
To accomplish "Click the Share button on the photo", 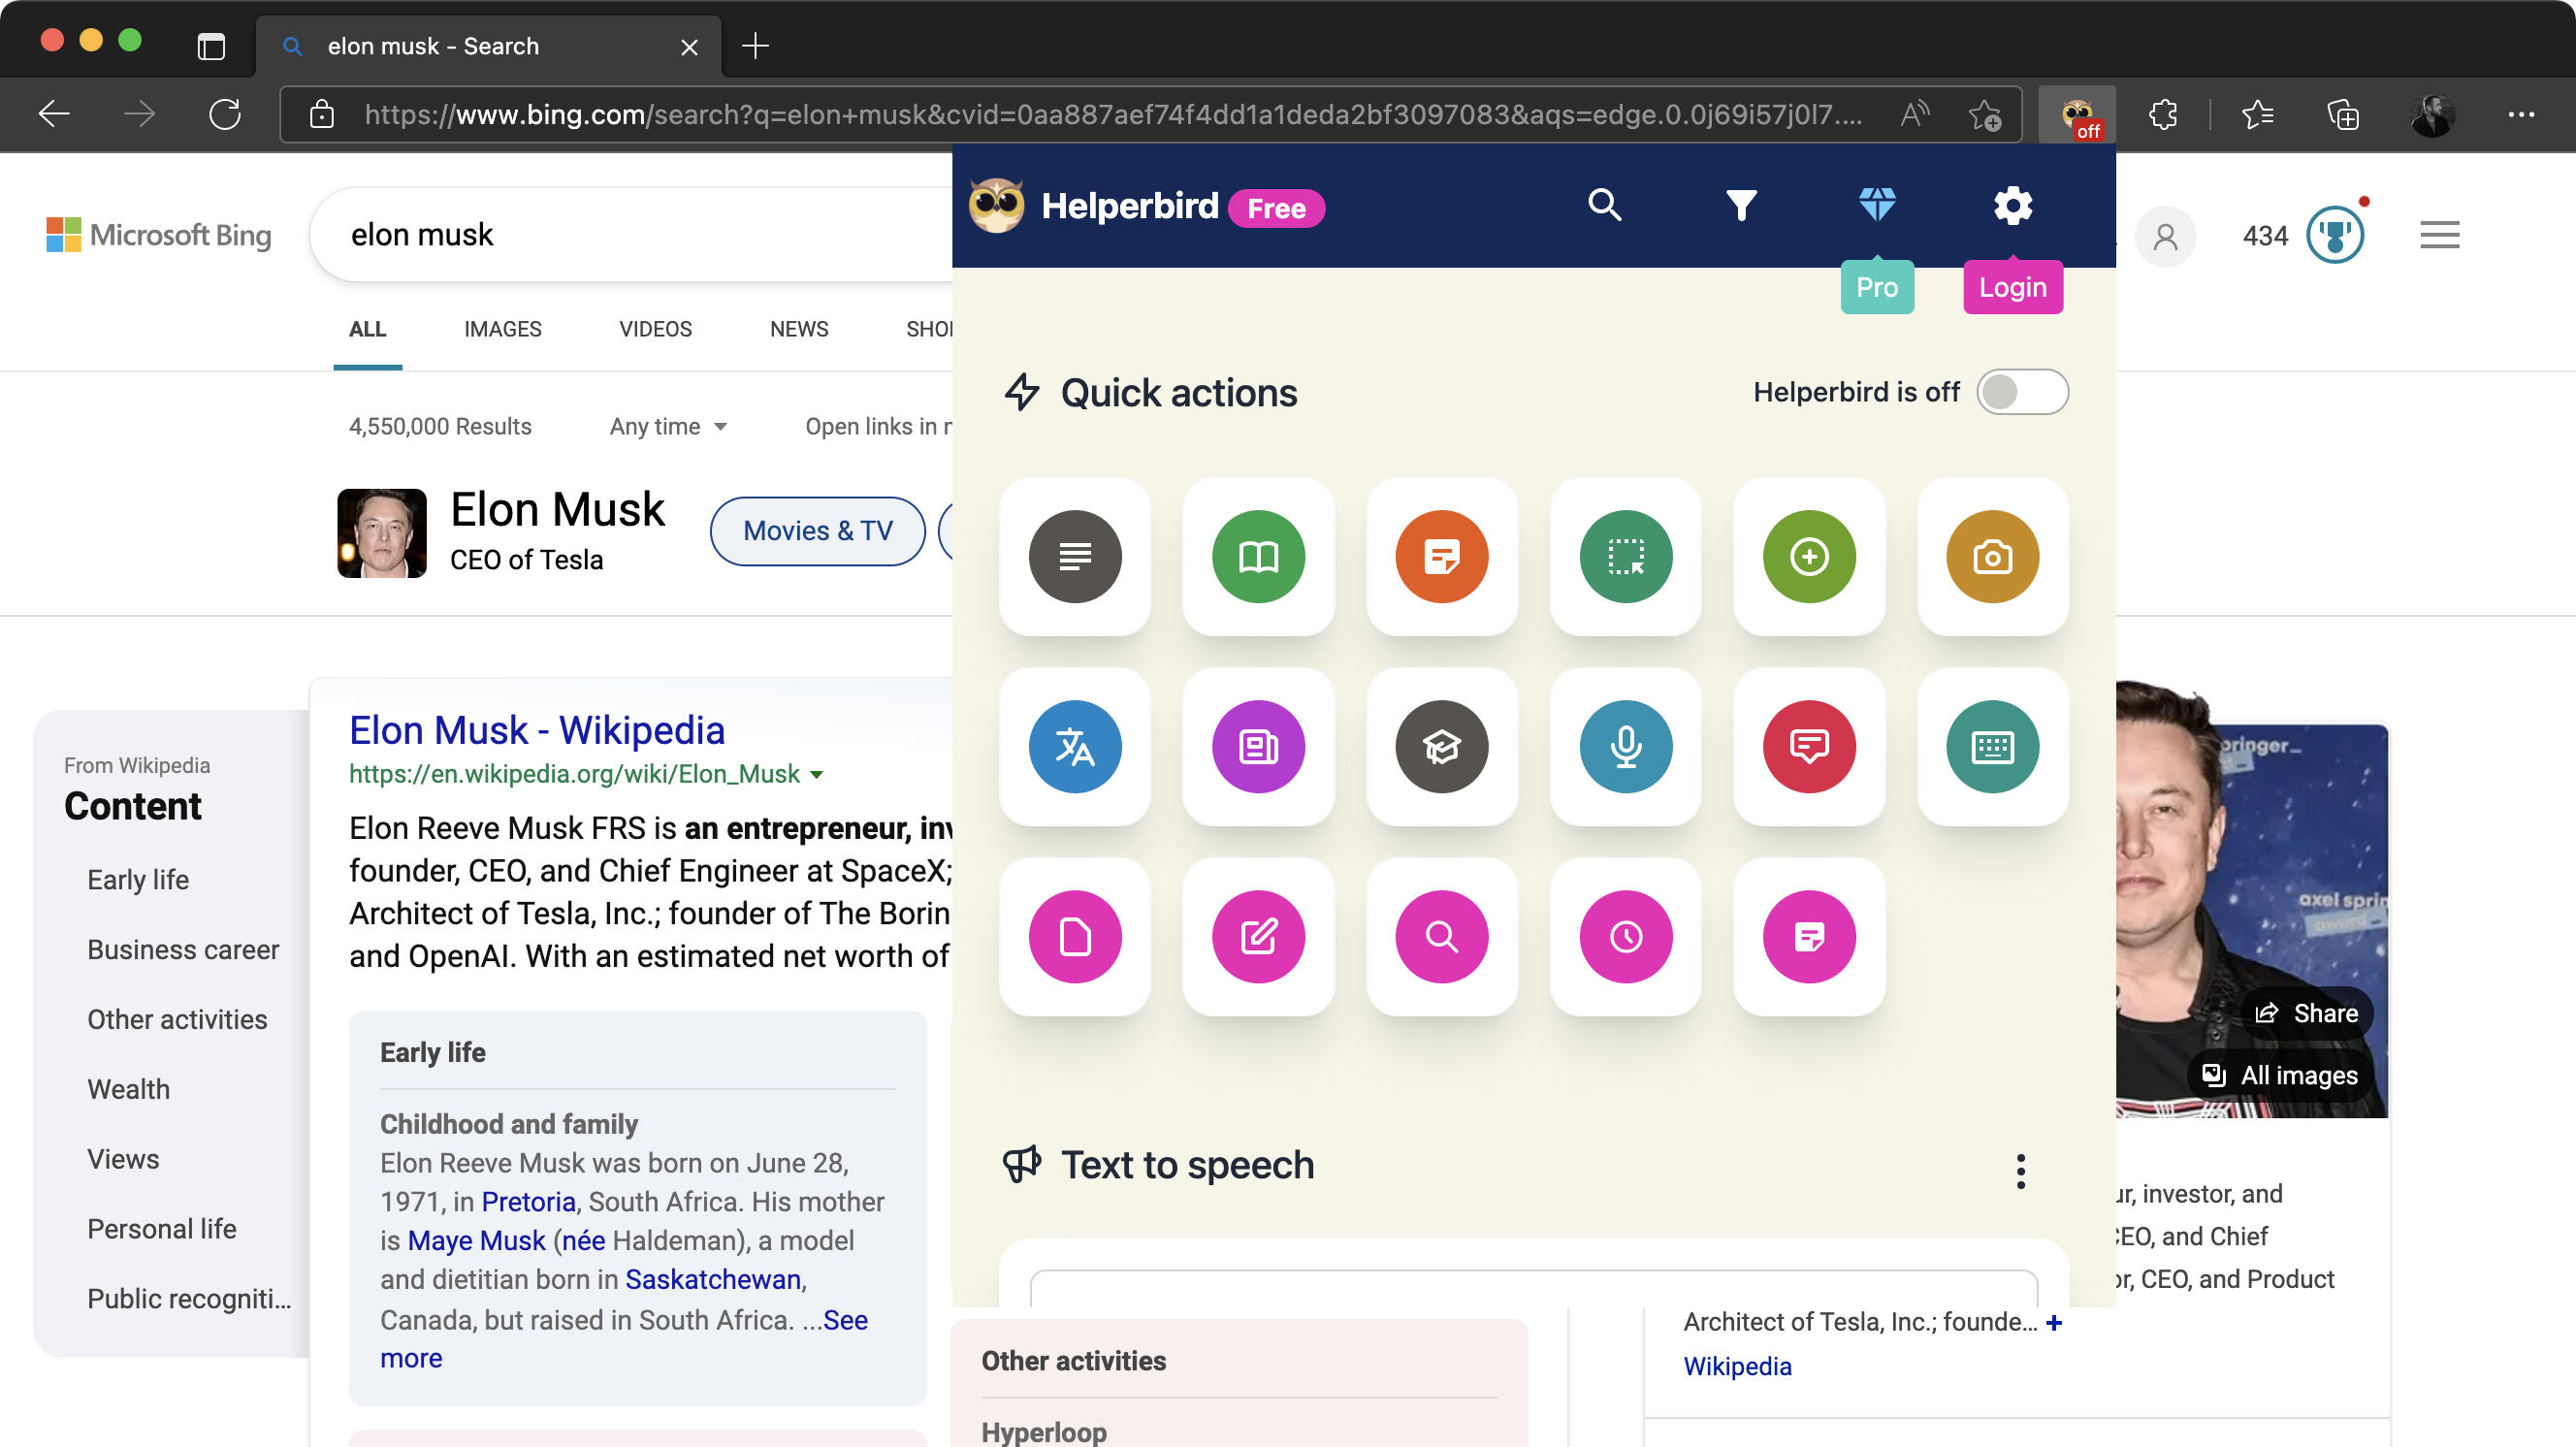I will point(2305,1014).
